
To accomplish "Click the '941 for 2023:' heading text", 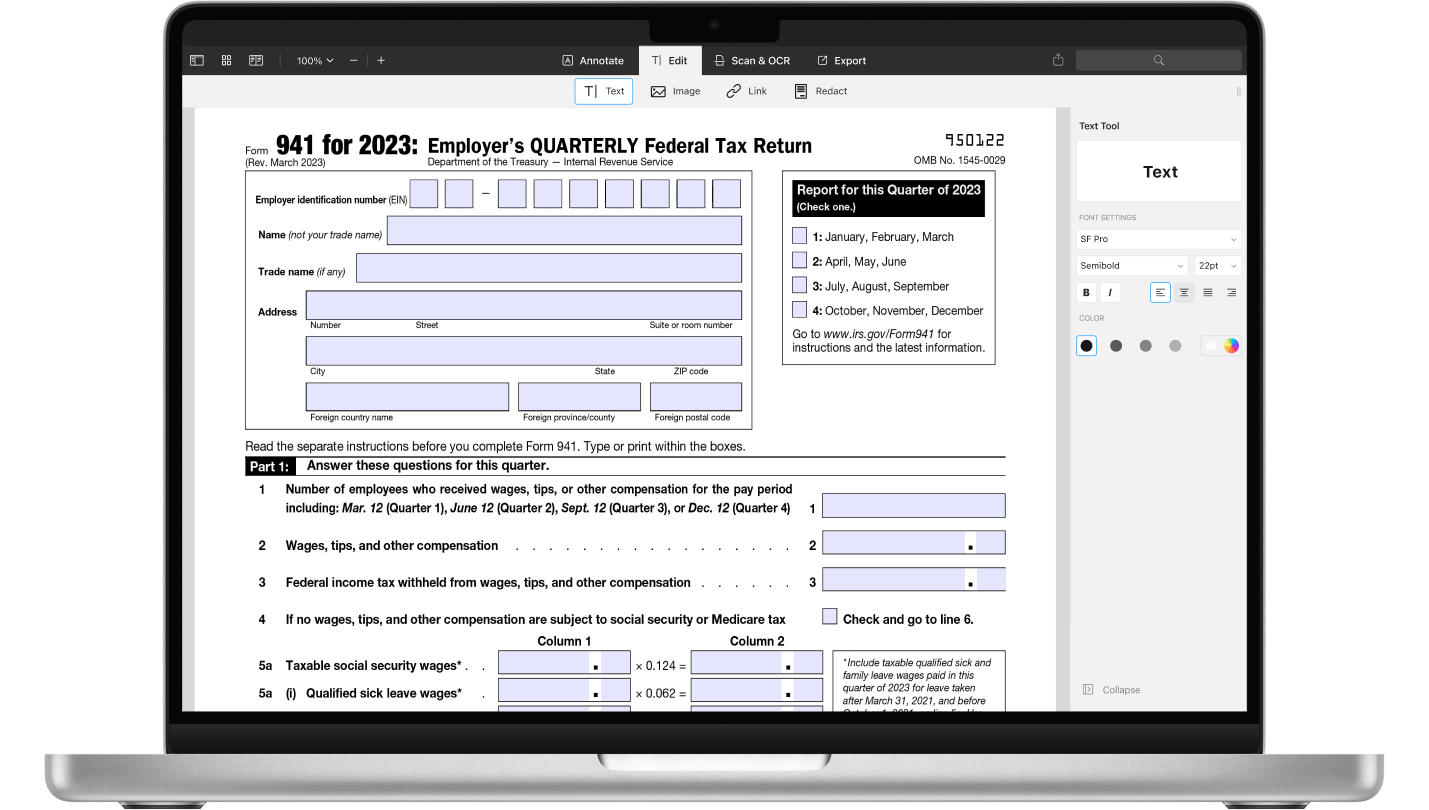I will pos(347,145).
